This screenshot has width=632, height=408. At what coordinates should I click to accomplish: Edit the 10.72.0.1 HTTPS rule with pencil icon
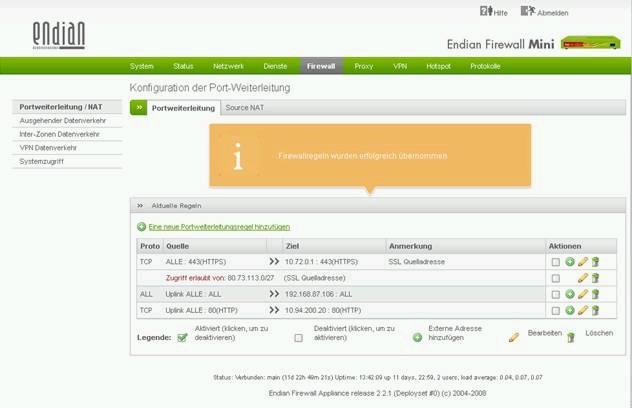[x=582, y=262]
